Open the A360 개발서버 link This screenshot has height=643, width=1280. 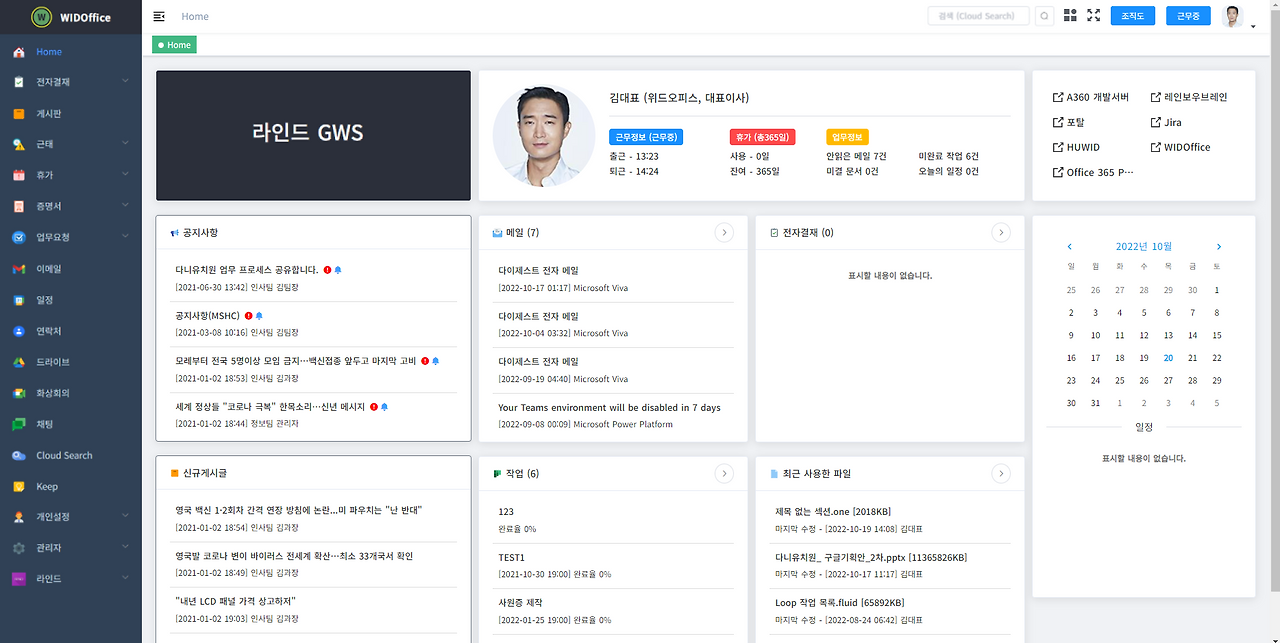click(1091, 97)
